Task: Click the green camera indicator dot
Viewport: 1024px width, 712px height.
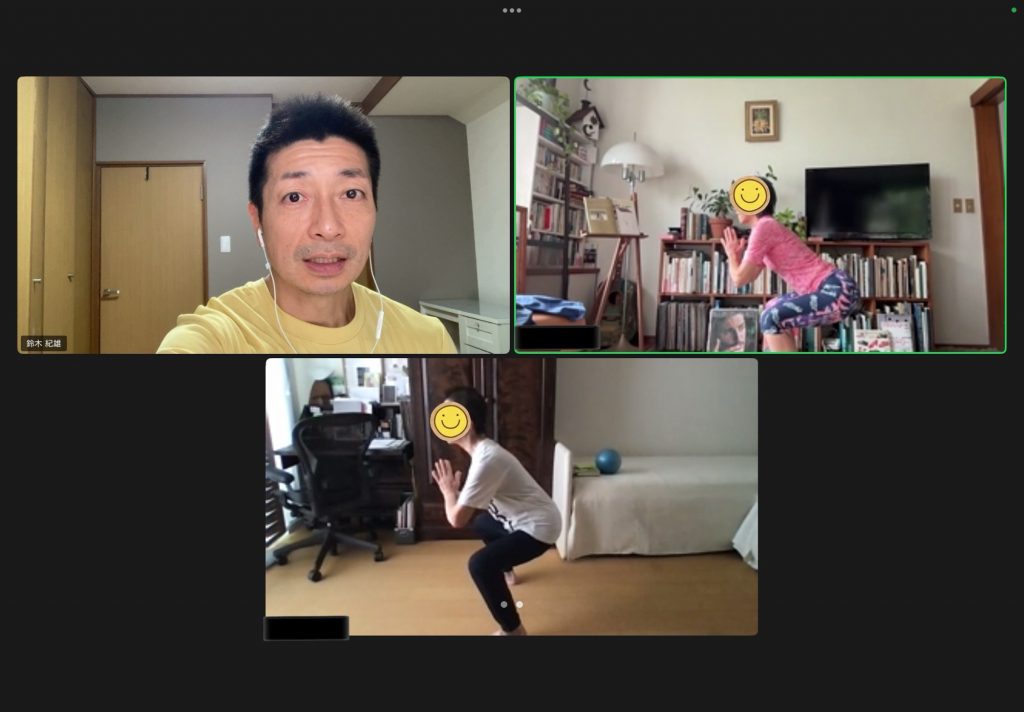Action: pos(1014,10)
